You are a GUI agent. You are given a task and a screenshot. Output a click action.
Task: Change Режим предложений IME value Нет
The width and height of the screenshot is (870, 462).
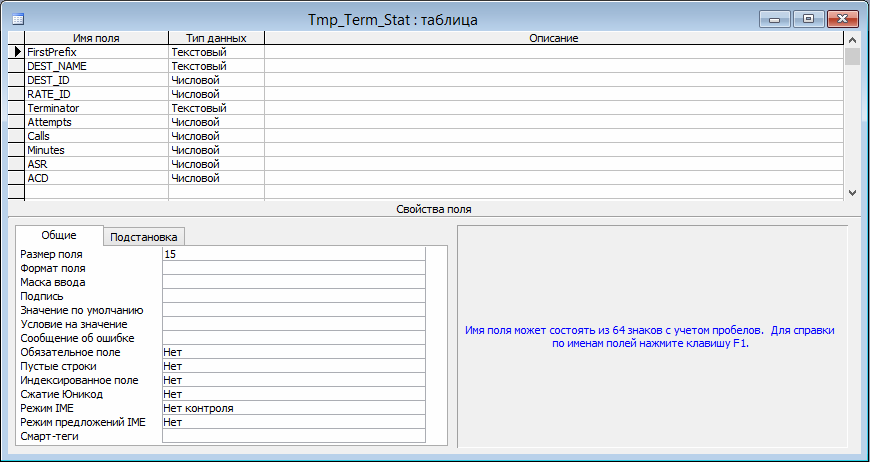click(294, 422)
